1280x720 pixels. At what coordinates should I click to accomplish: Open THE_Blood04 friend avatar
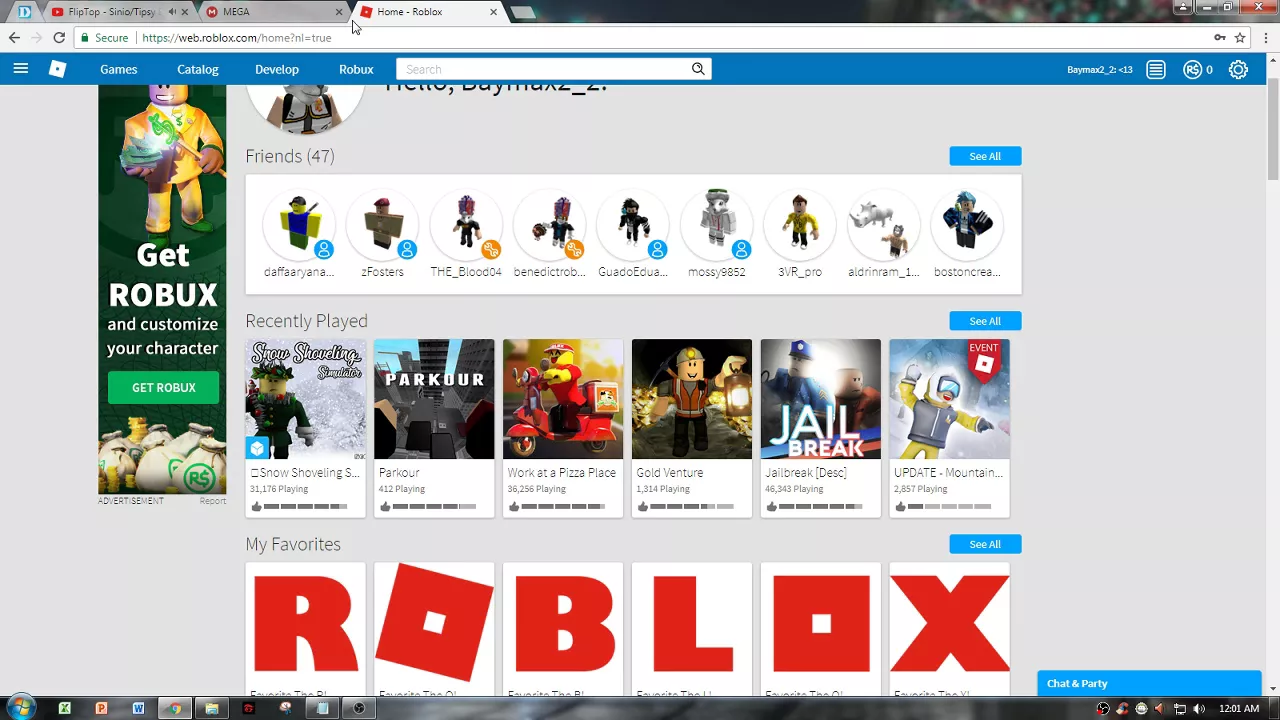point(466,224)
